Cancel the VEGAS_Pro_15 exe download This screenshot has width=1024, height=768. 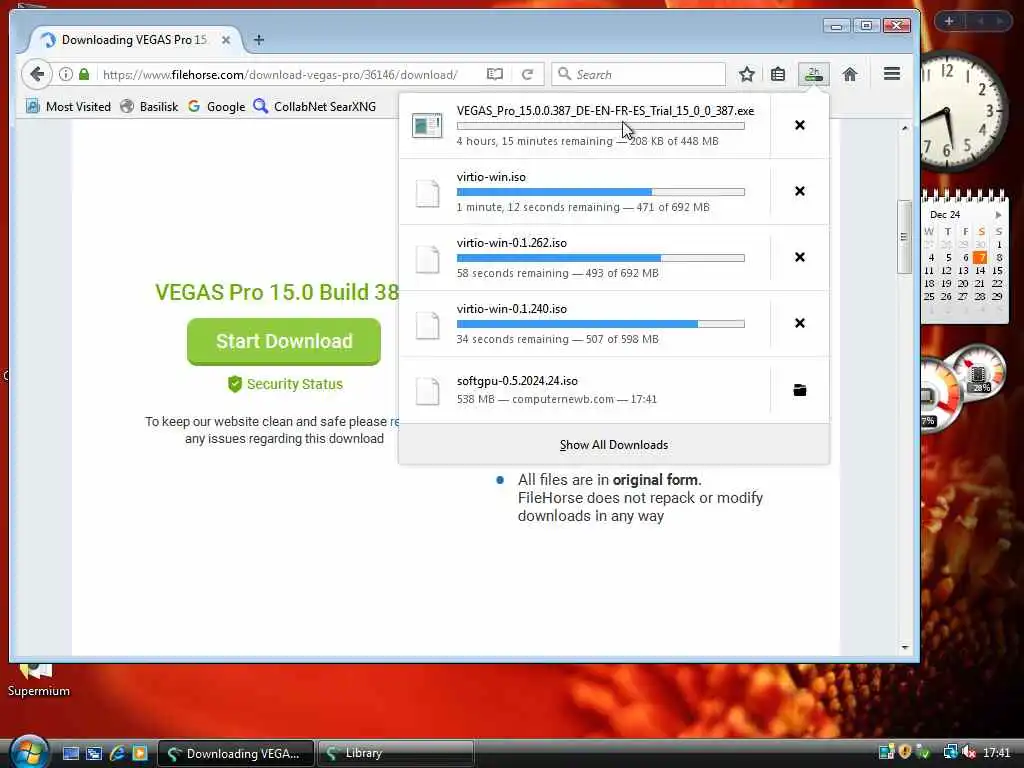click(x=799, y=125)
